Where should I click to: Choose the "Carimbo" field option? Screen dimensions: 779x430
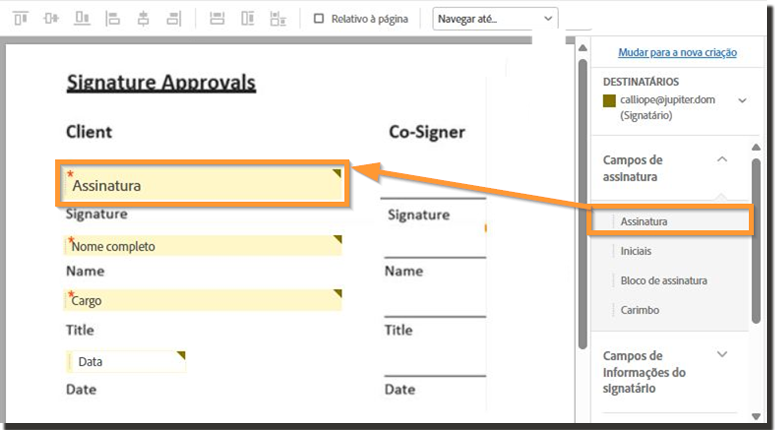point(639,310)
